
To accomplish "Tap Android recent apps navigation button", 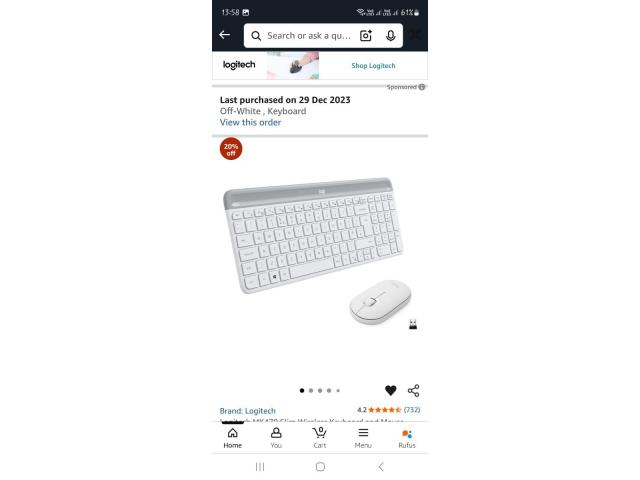I will click(x=260, y=467).
